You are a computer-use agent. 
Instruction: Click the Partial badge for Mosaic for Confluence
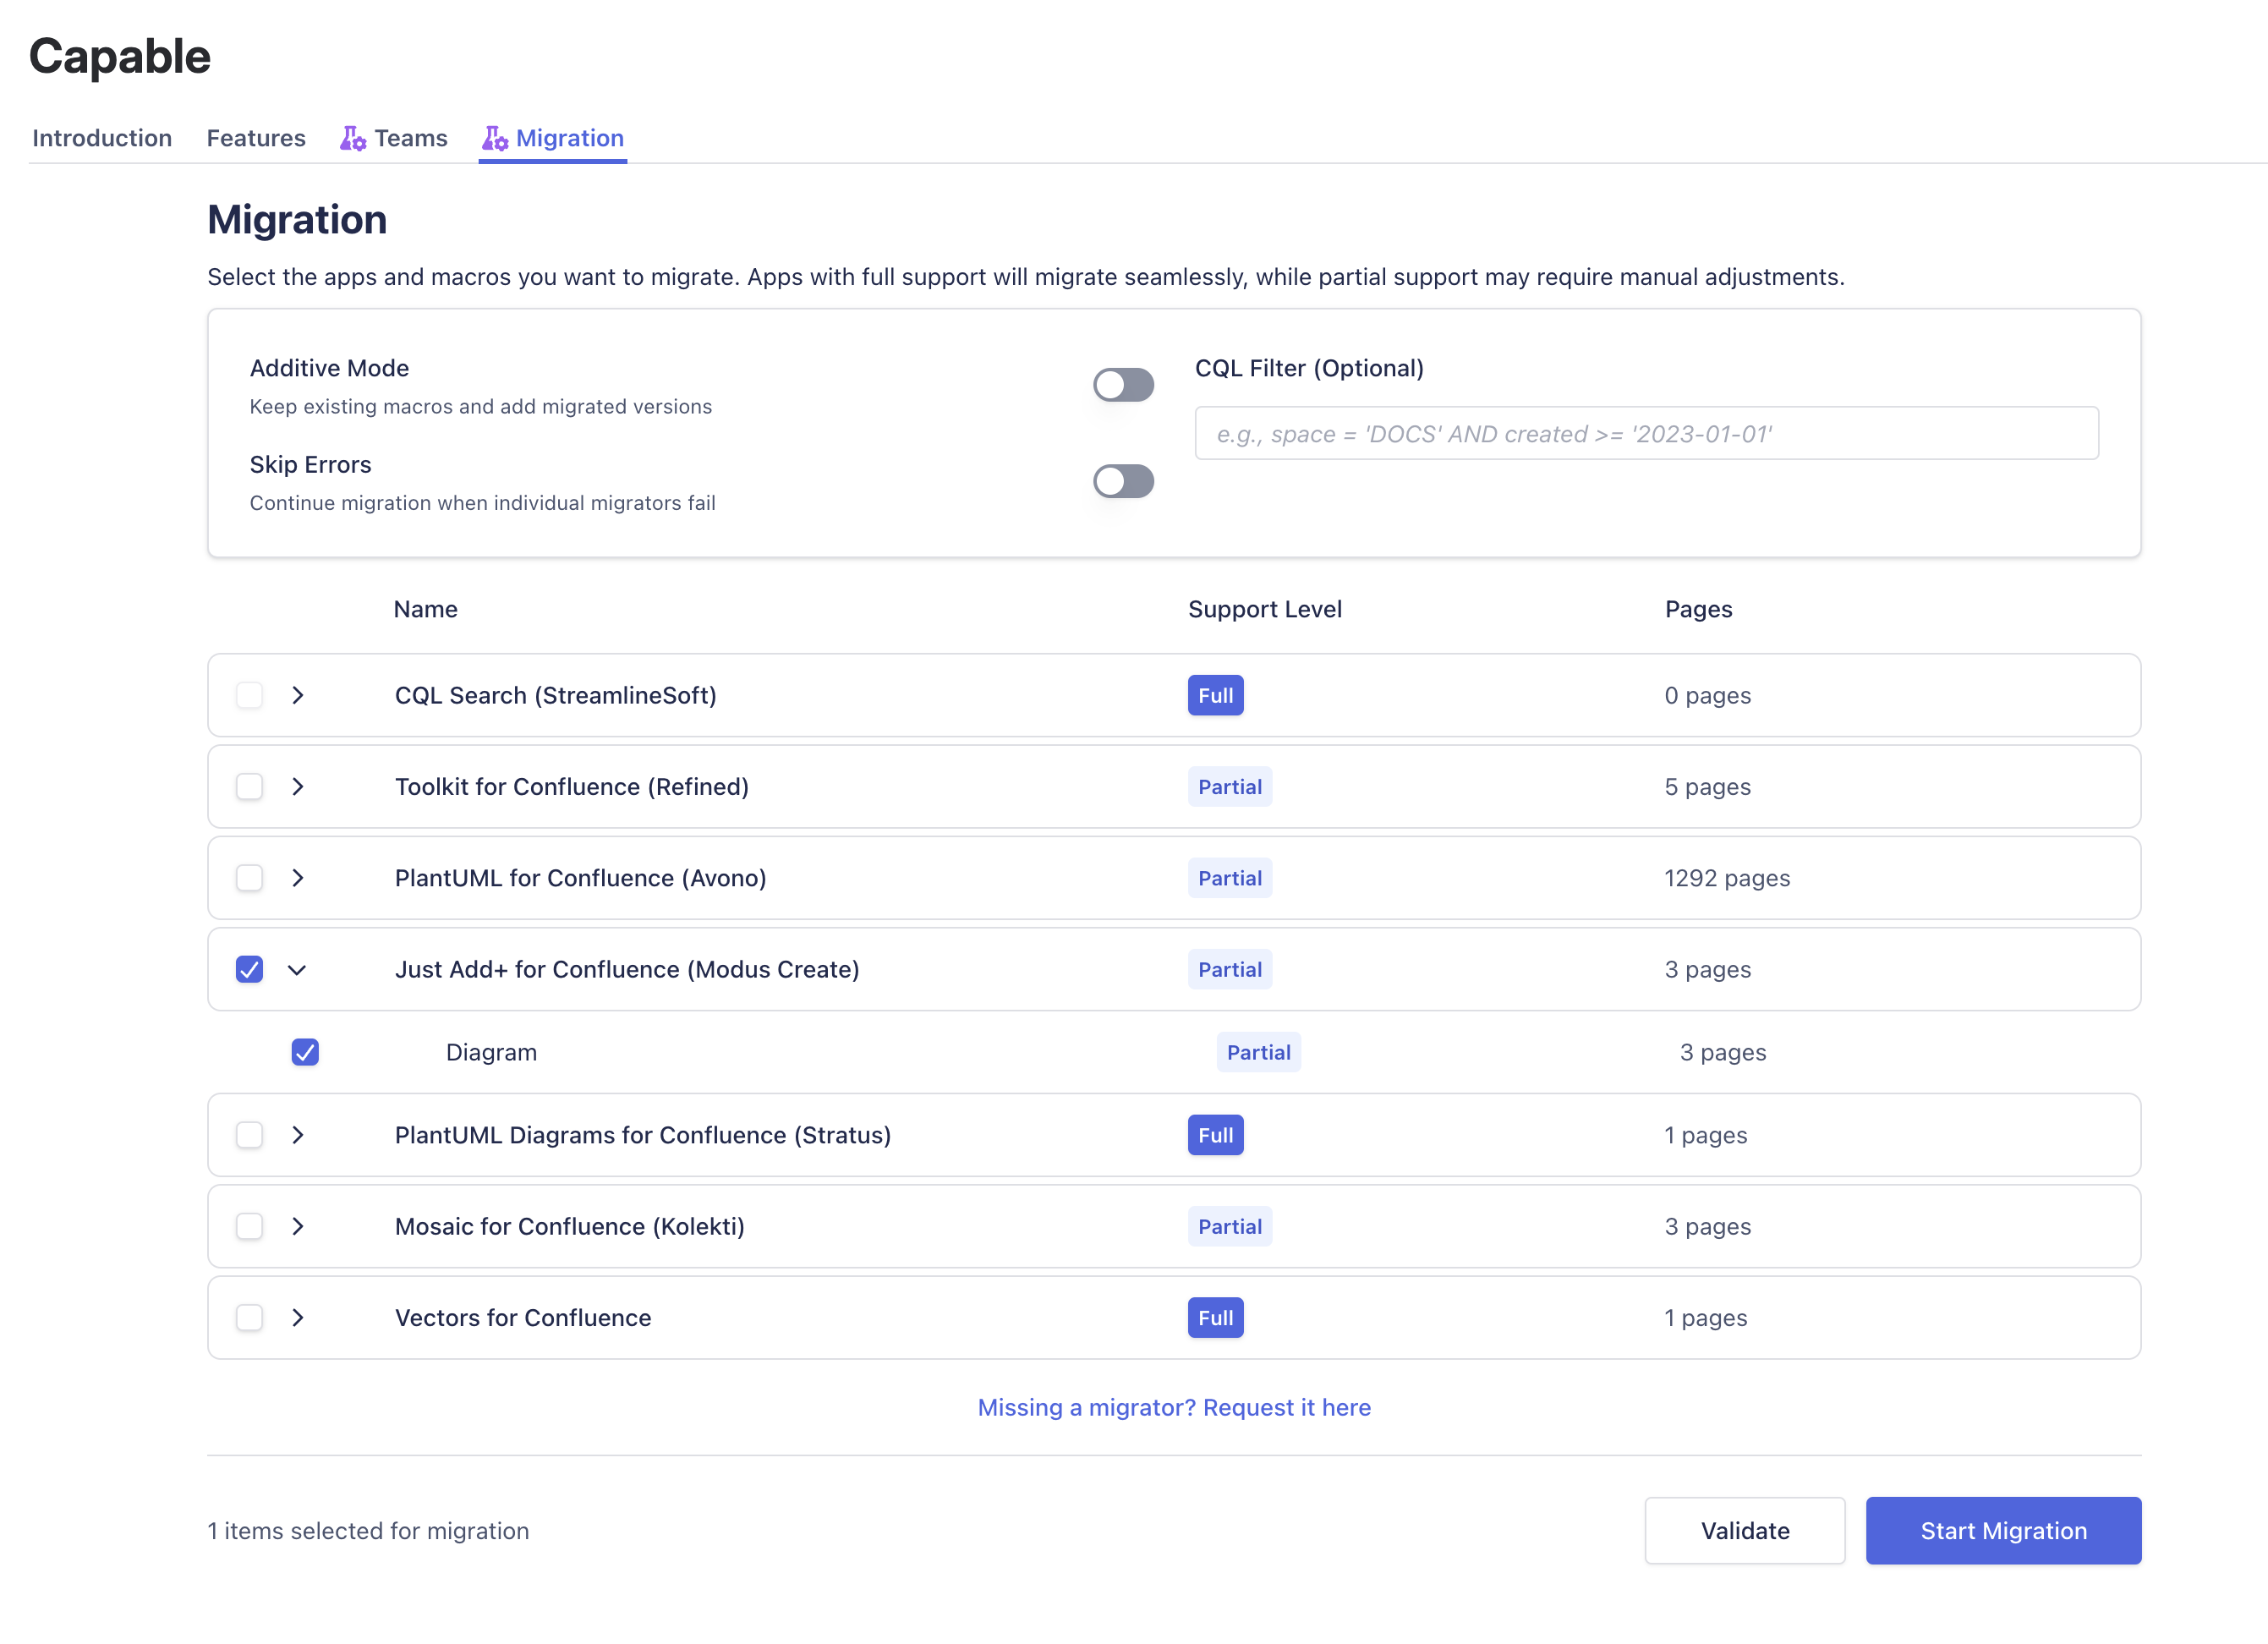[1229, 1226]
